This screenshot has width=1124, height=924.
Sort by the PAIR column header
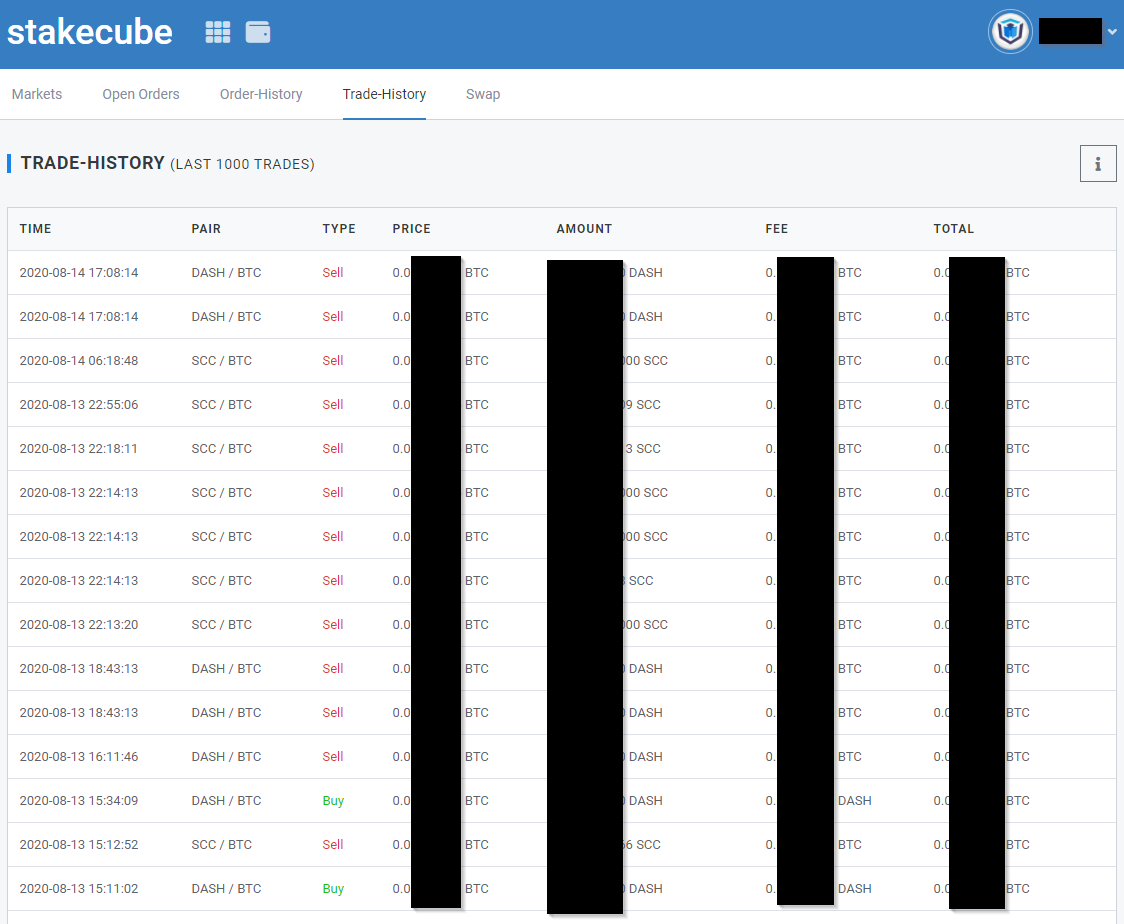tap(206, 229)
